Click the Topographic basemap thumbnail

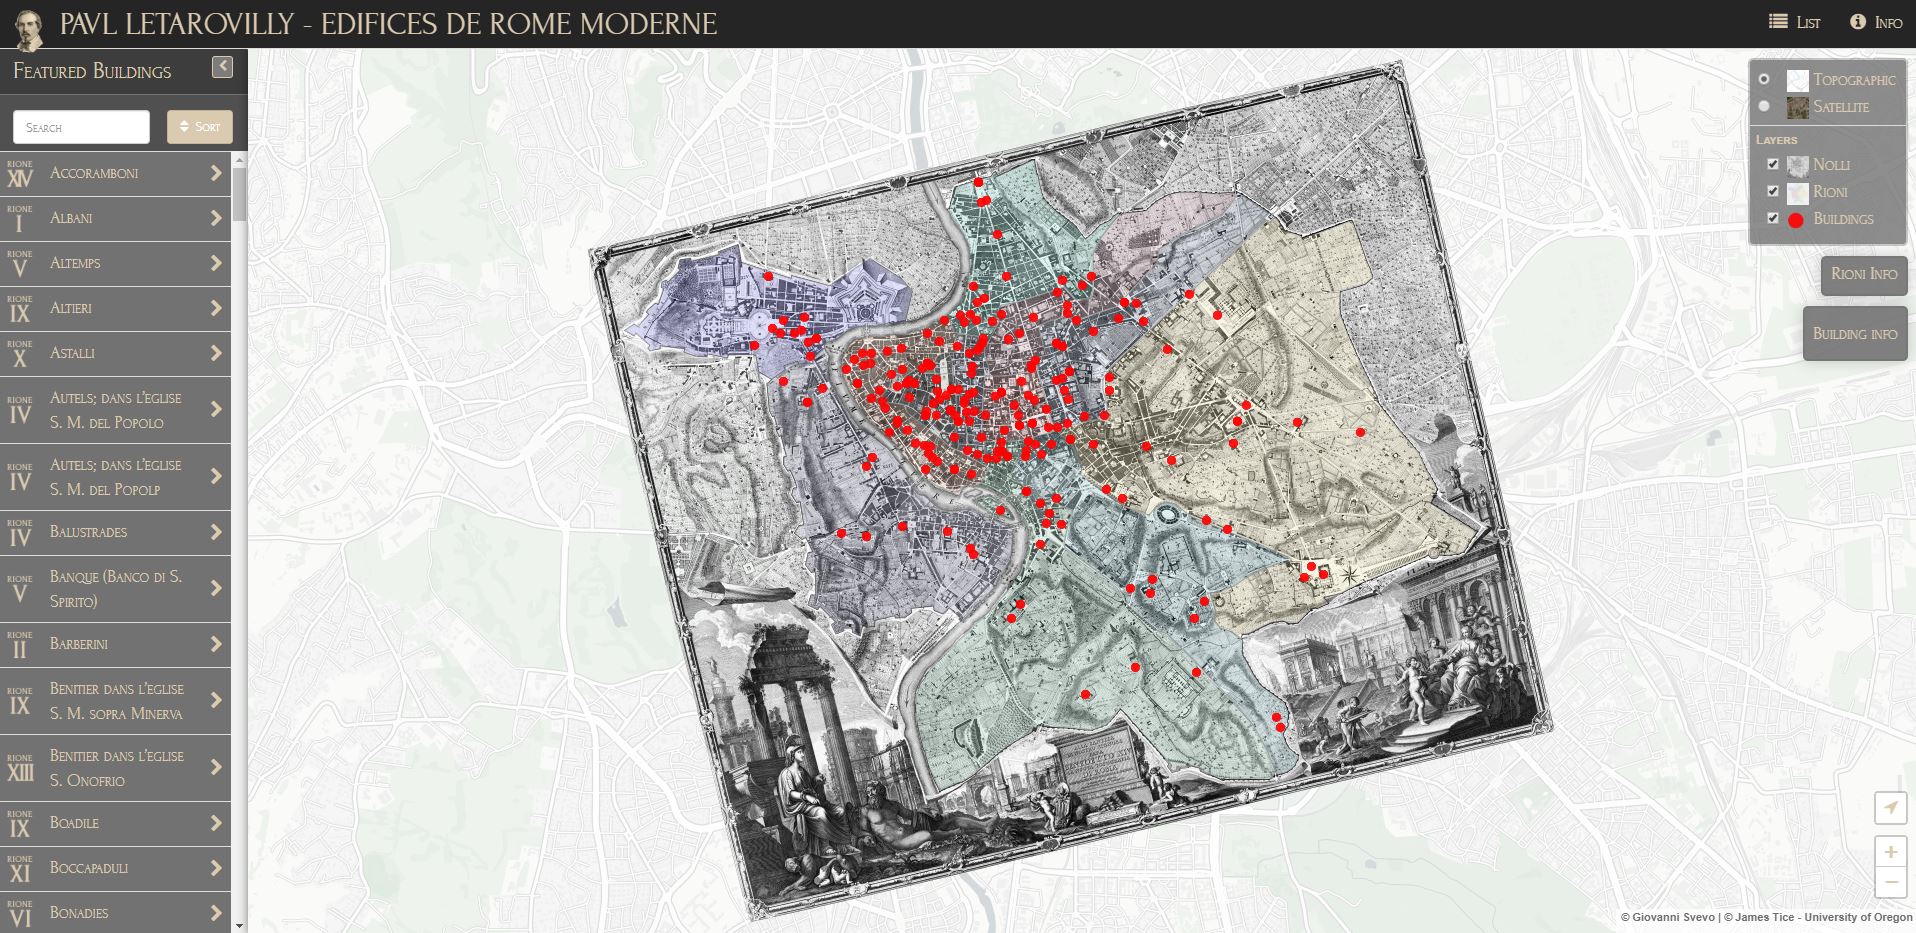(x=1797, y=80)
